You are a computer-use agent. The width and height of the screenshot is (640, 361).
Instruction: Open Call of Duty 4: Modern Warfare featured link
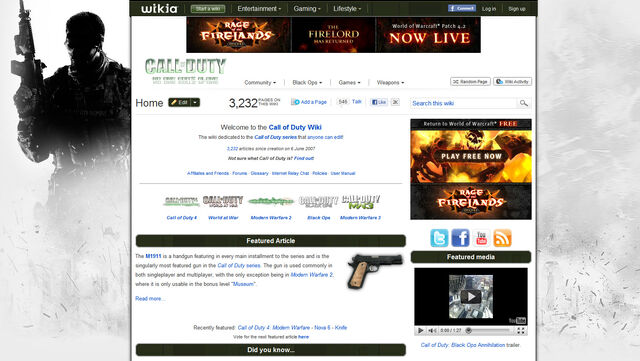(x=273, y=328)
